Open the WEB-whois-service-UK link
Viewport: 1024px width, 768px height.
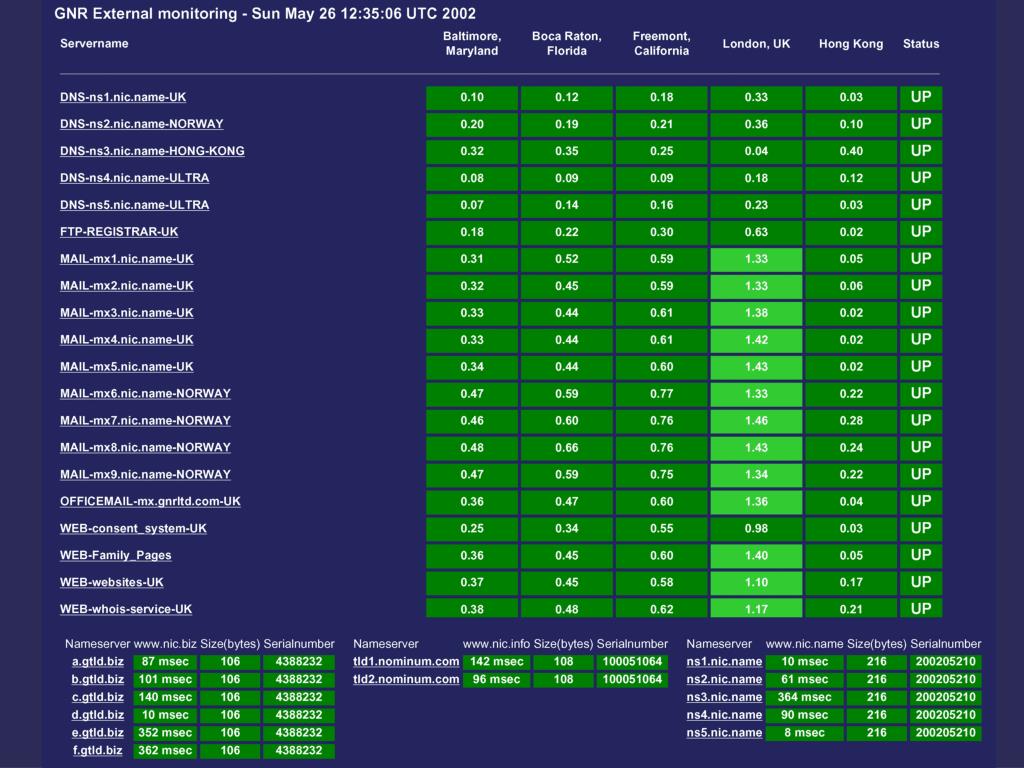click(126, 609)
